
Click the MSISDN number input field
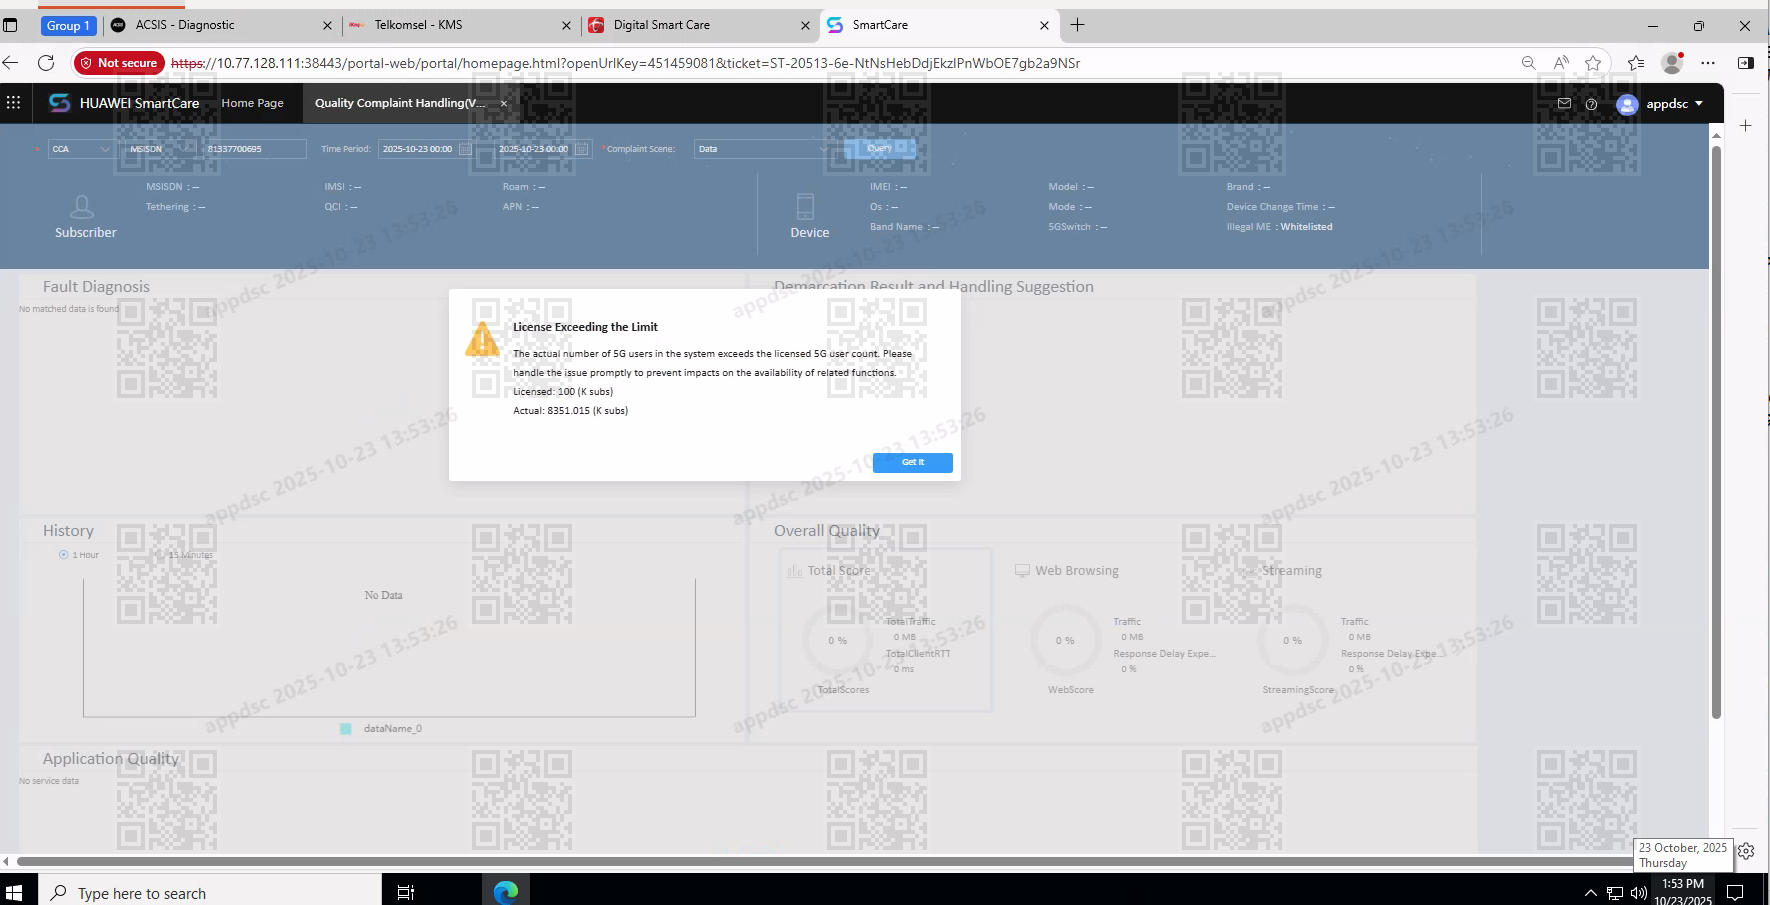coord(255,149)
